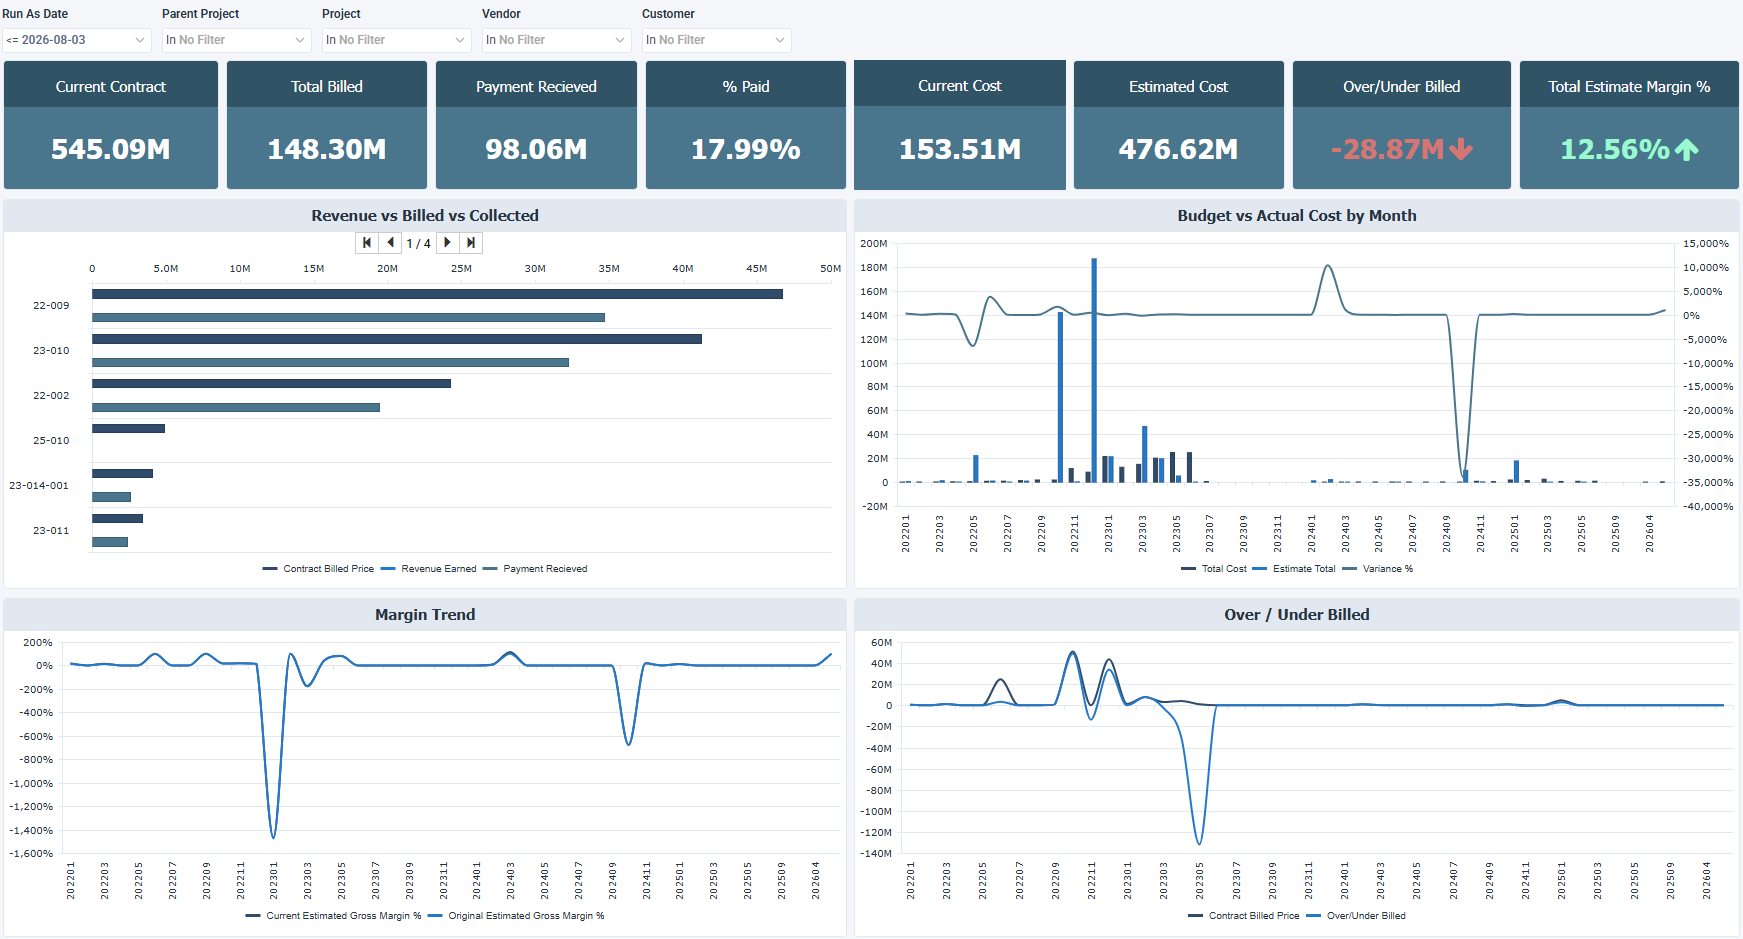
Task: Toggle the Over/Under Billed legend entry
Action: click(1356, 916)
